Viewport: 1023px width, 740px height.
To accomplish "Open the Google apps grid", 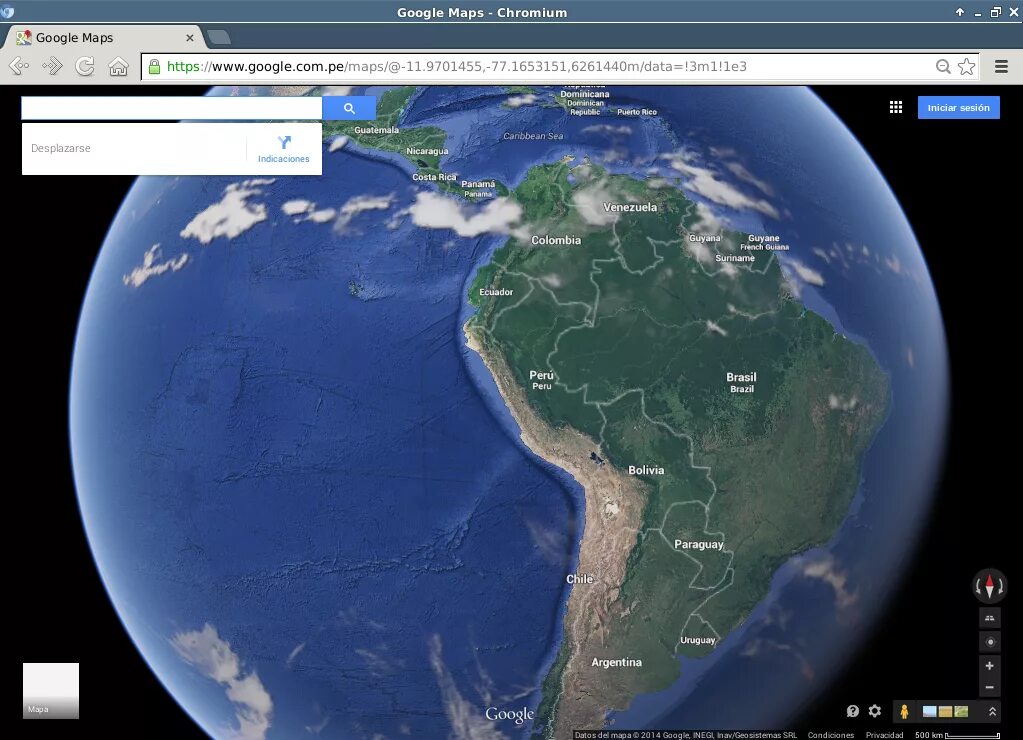I will point(896,107).
